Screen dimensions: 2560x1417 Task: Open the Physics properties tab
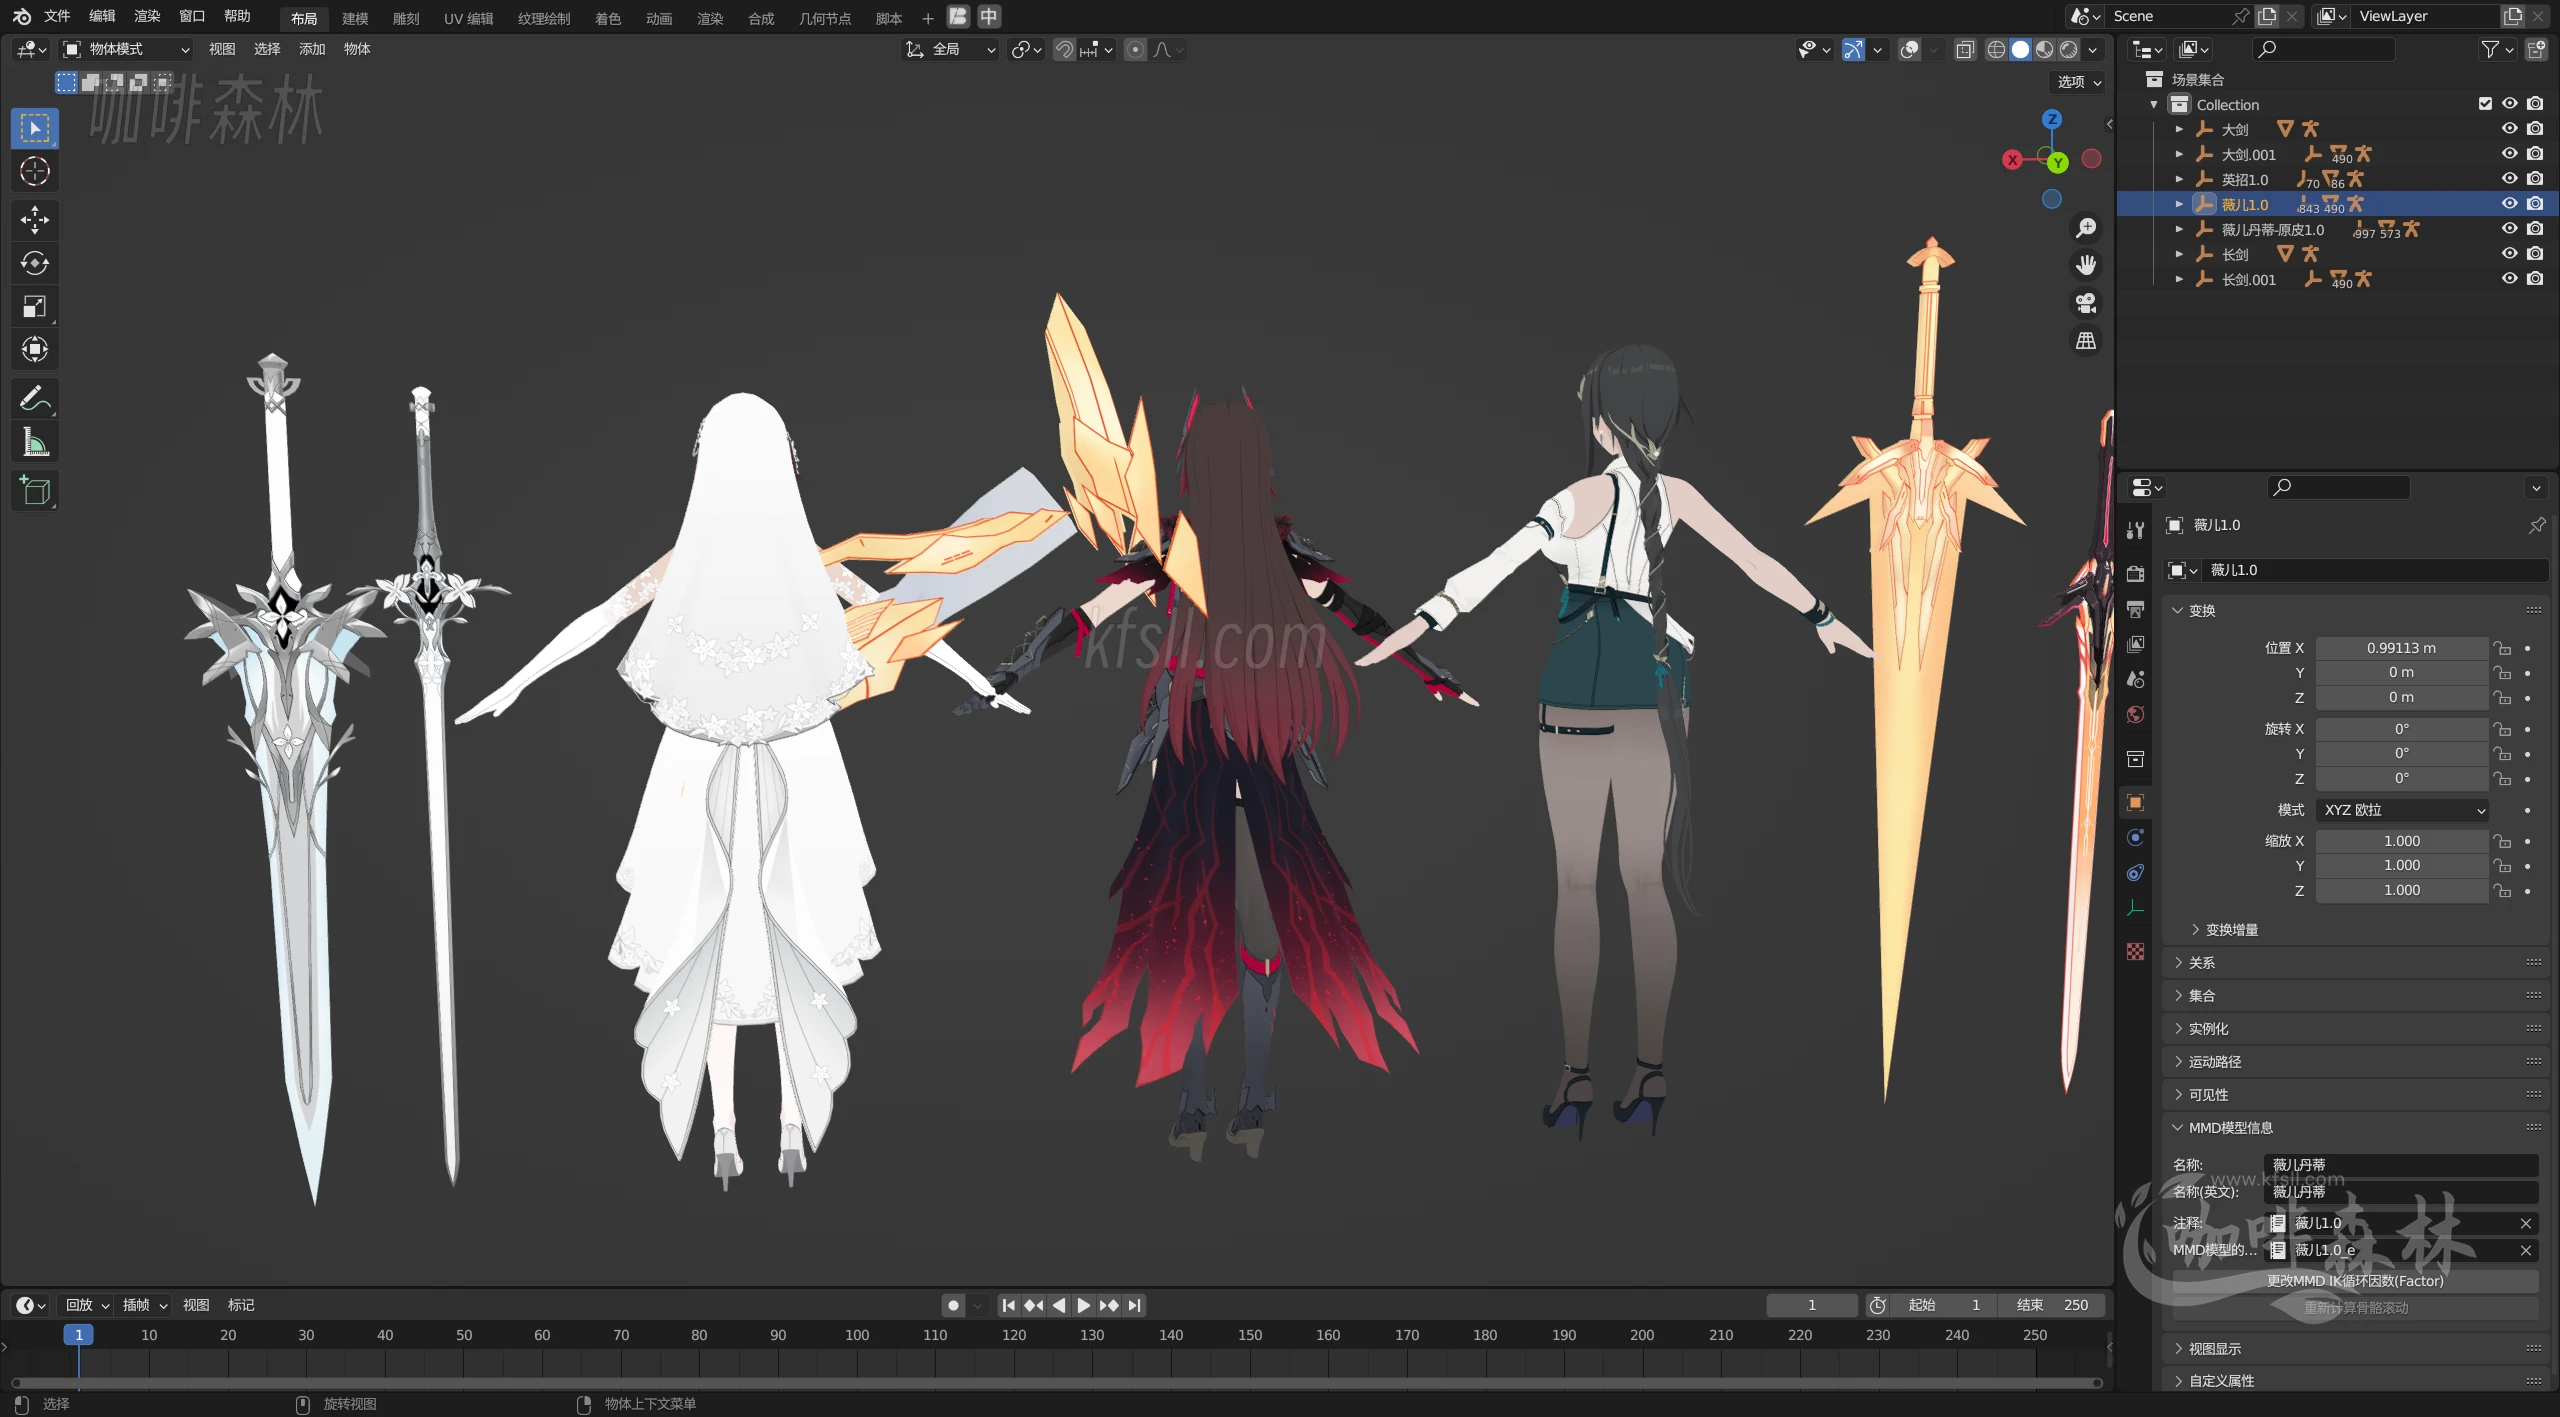point(2135,837)
